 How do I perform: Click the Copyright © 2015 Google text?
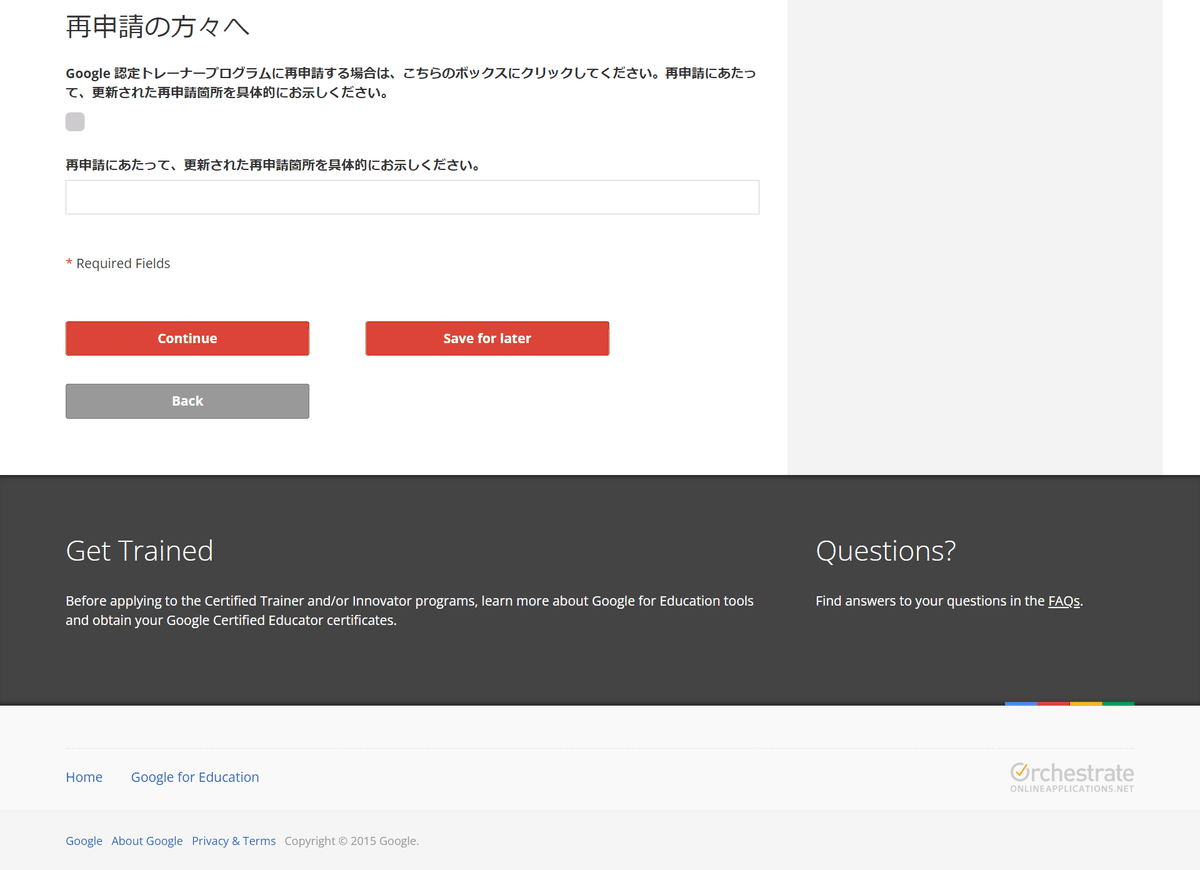tap(352, 841)
